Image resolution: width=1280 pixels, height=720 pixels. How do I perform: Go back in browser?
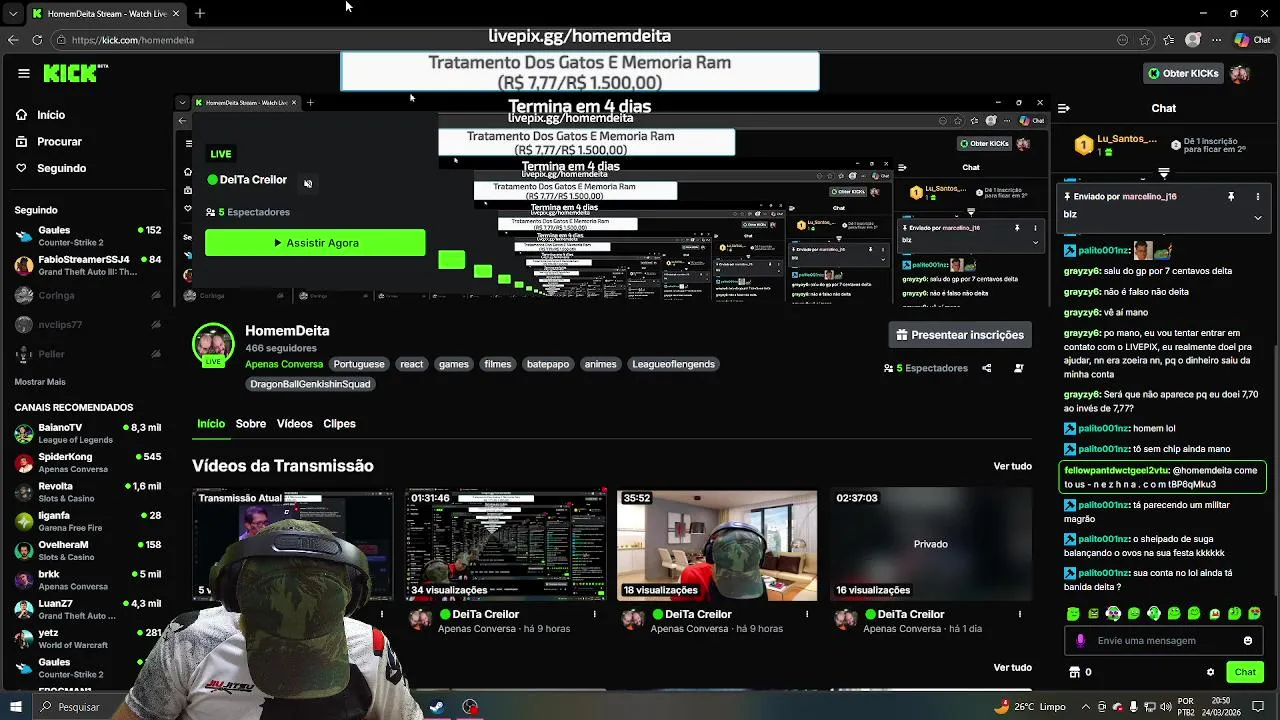13,40
